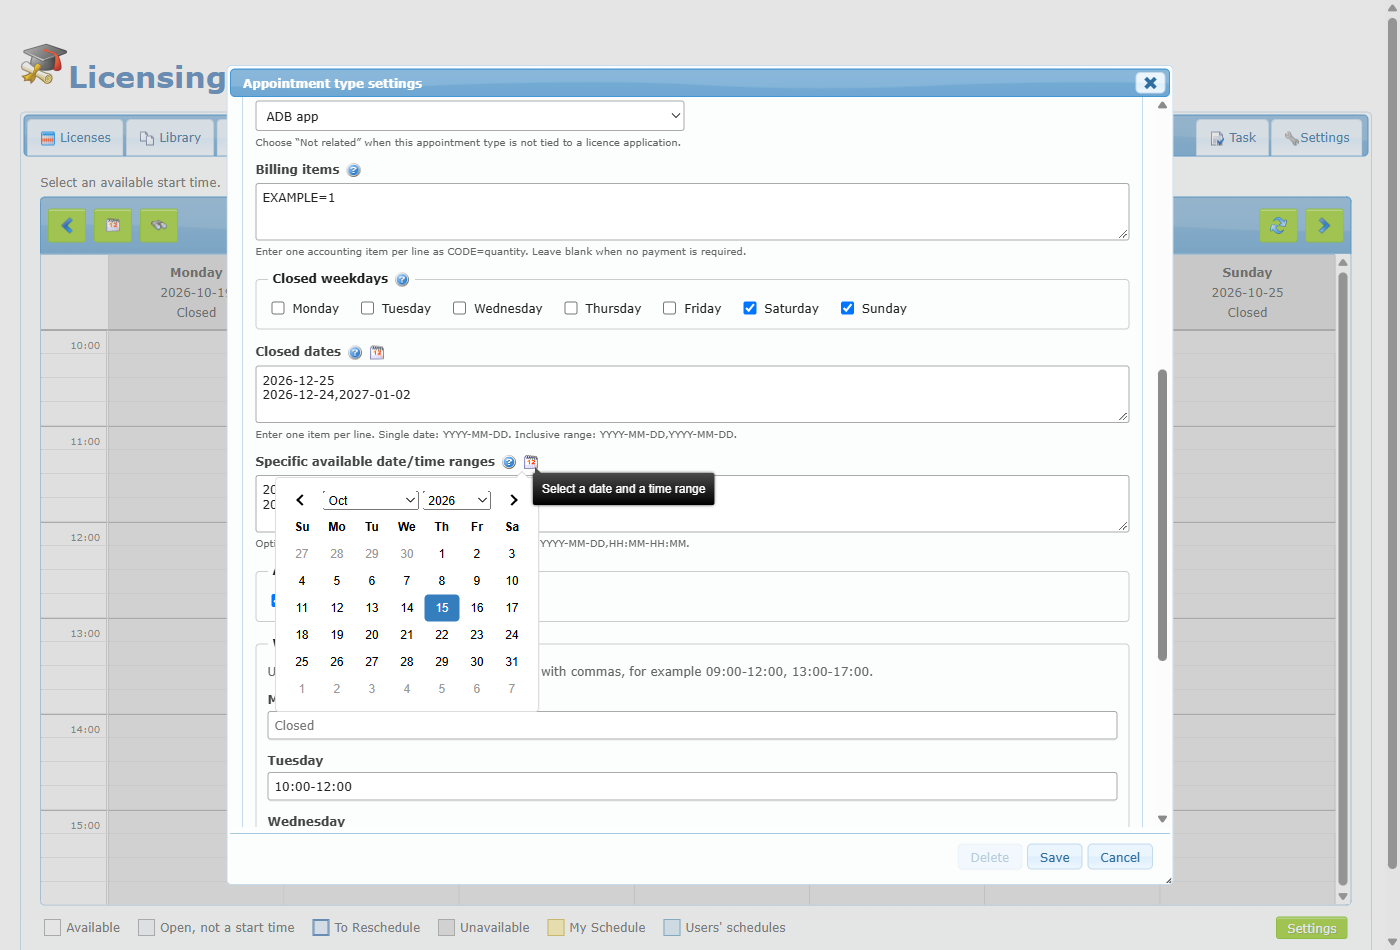The width and height of the screenshot is (1400, 950).
Task: Click the green next week arrow button
Action: pos(1324,225)
